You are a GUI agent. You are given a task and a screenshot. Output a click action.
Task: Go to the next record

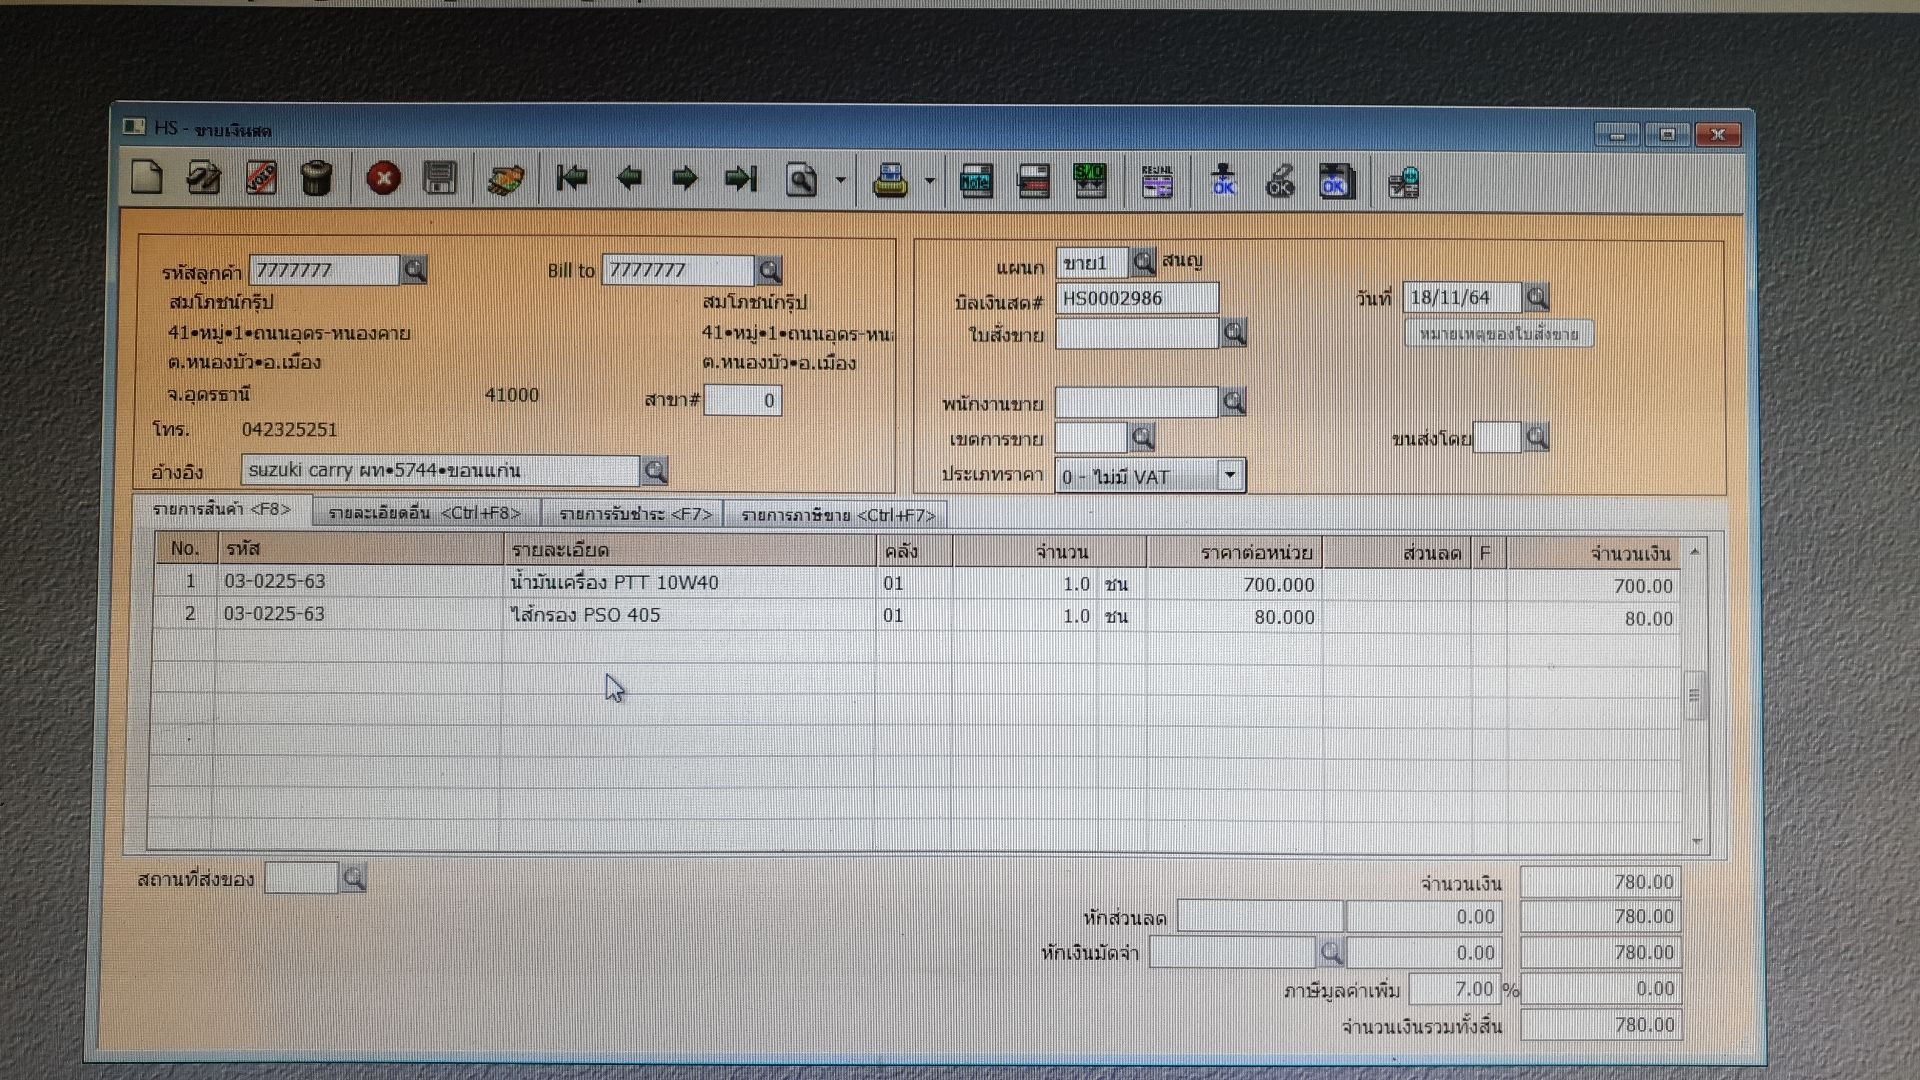pos(685,179)
